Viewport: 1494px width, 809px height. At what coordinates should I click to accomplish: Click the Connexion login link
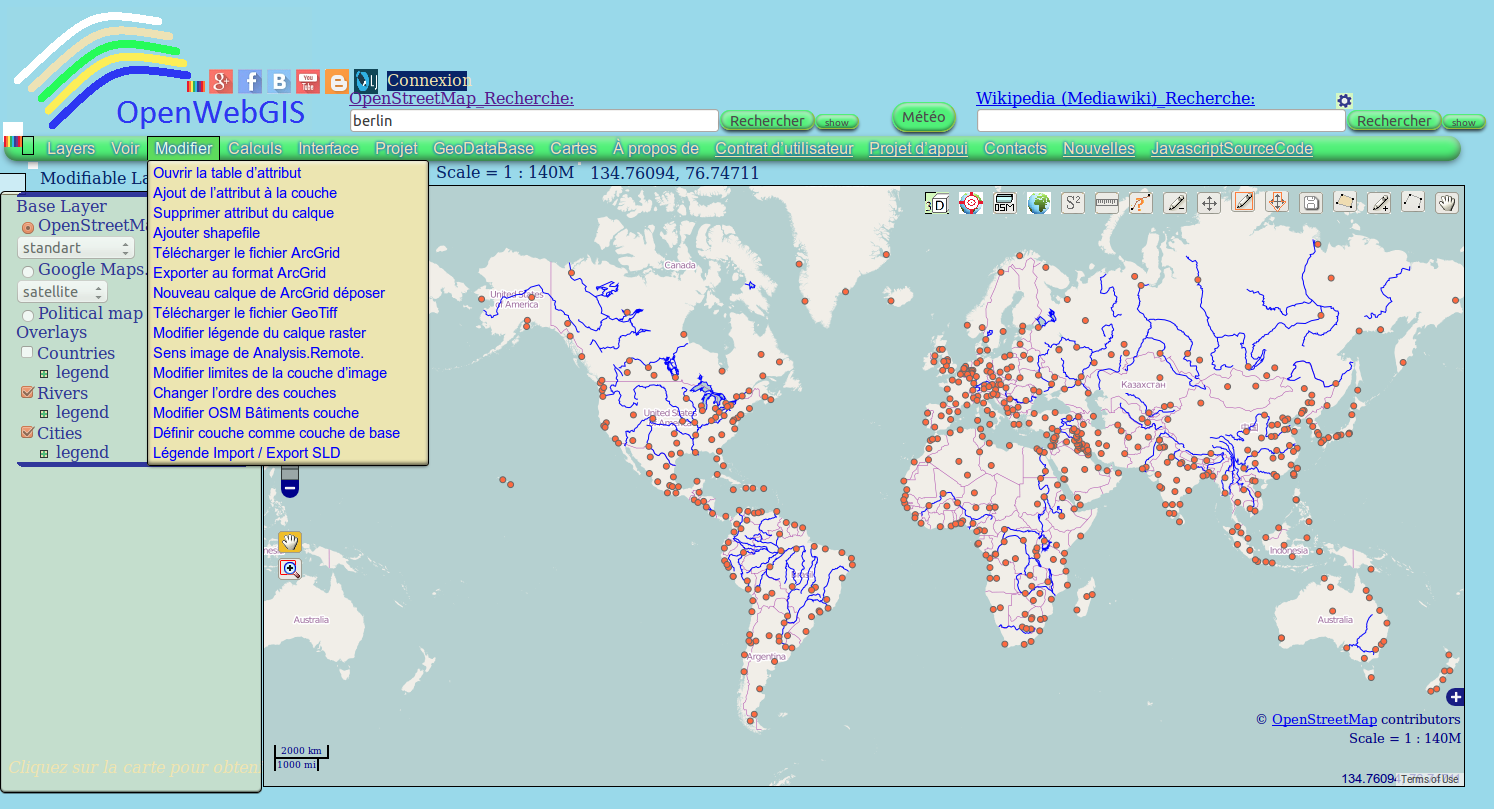tap(427, 80)
